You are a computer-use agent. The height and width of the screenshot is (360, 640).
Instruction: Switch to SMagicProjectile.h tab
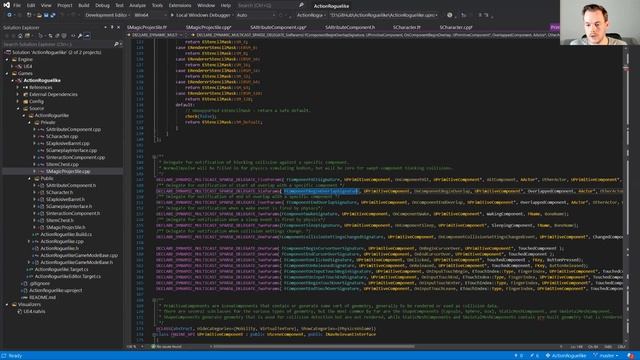tap(147, 27)
